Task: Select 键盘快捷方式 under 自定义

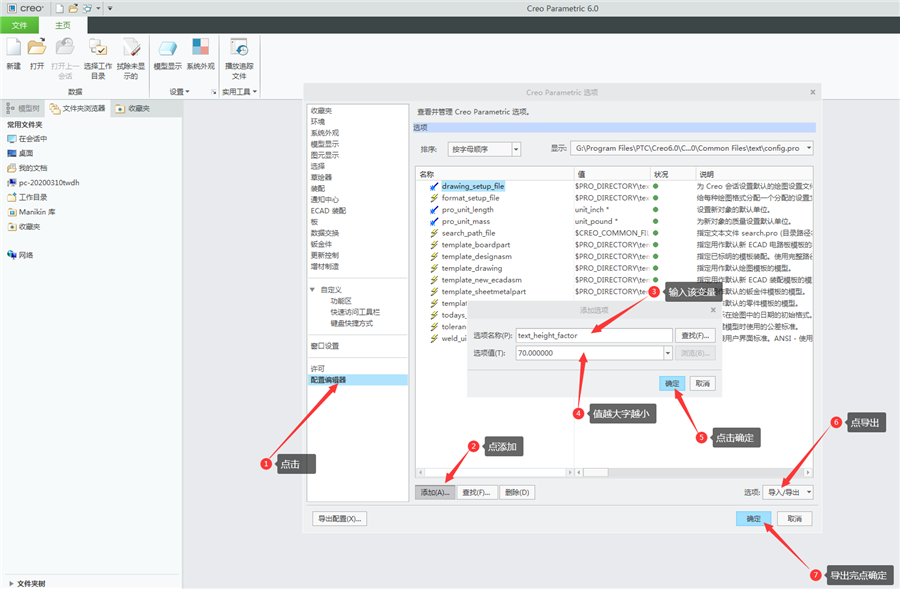Action: [x=351, y=323]
